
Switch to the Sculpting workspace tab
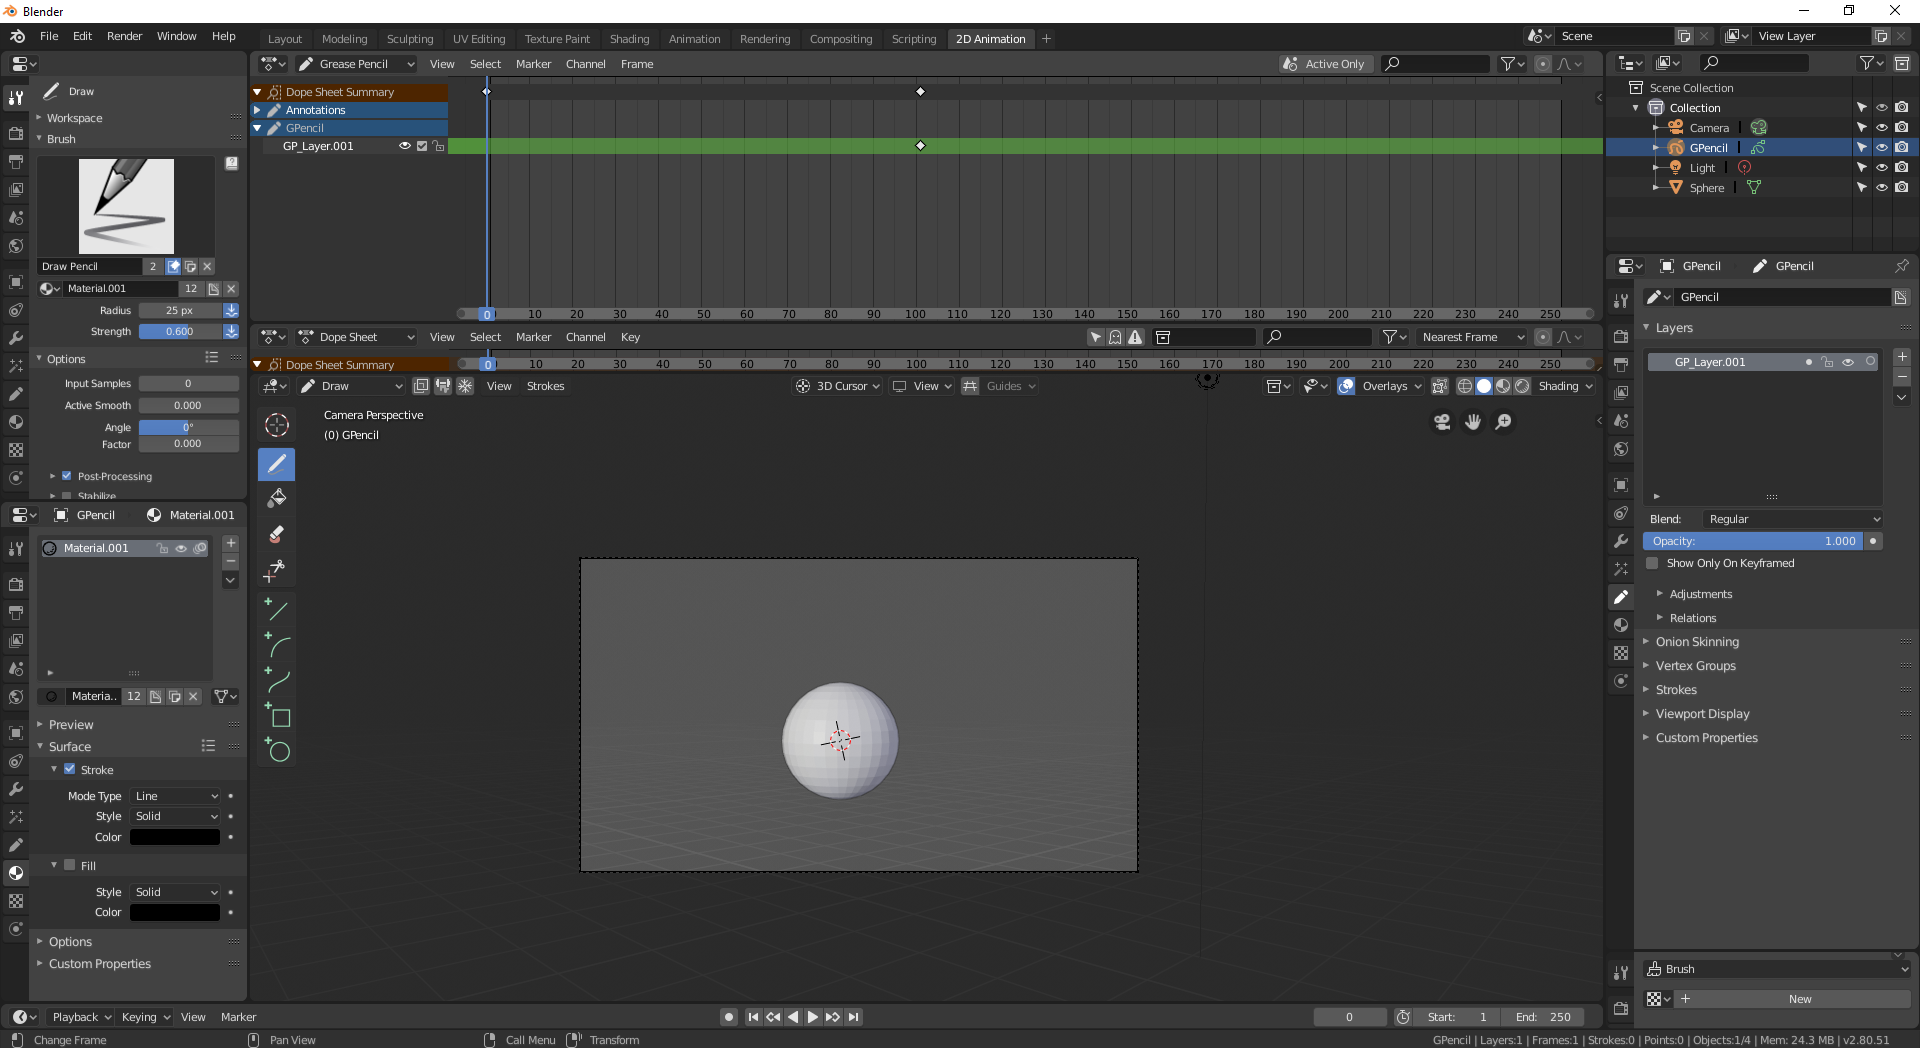pyautogui.click(x=410, y=39)
